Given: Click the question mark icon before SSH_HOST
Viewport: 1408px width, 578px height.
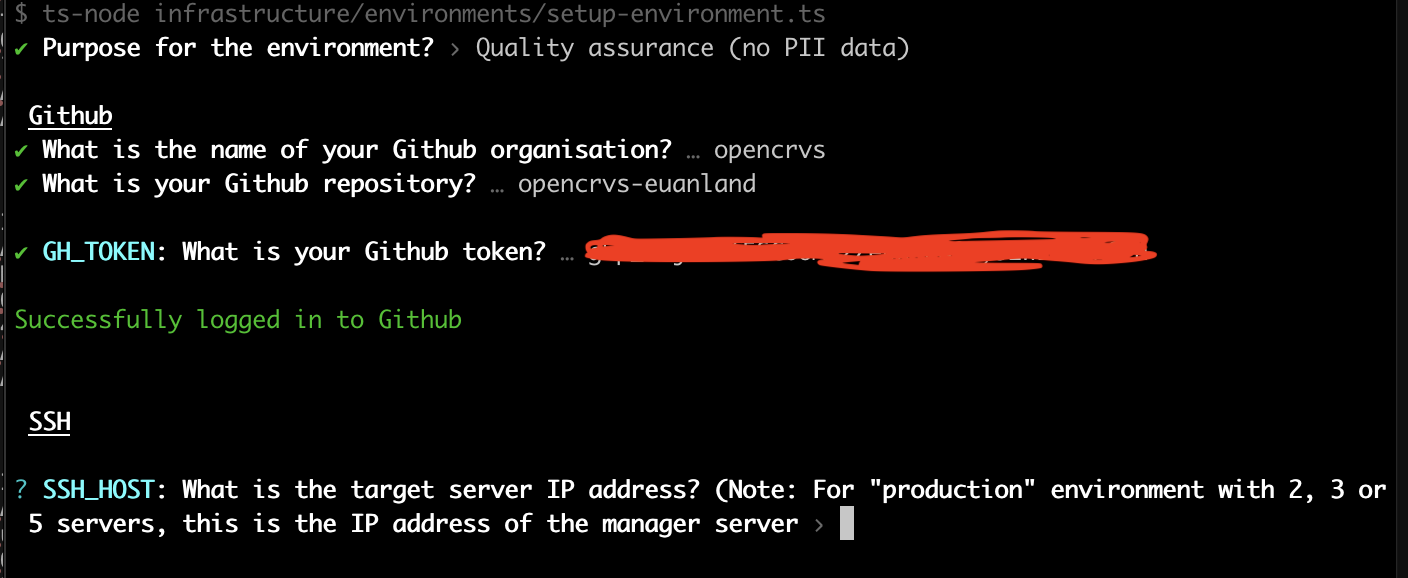Looking at the screenshot, I should [21, 490].
